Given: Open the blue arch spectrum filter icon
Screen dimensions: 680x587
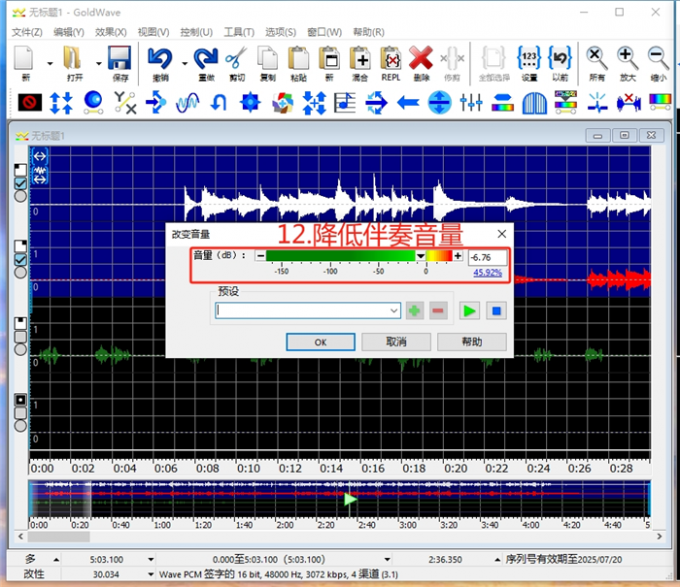Looking at the screenshot, I should point(534,103).
